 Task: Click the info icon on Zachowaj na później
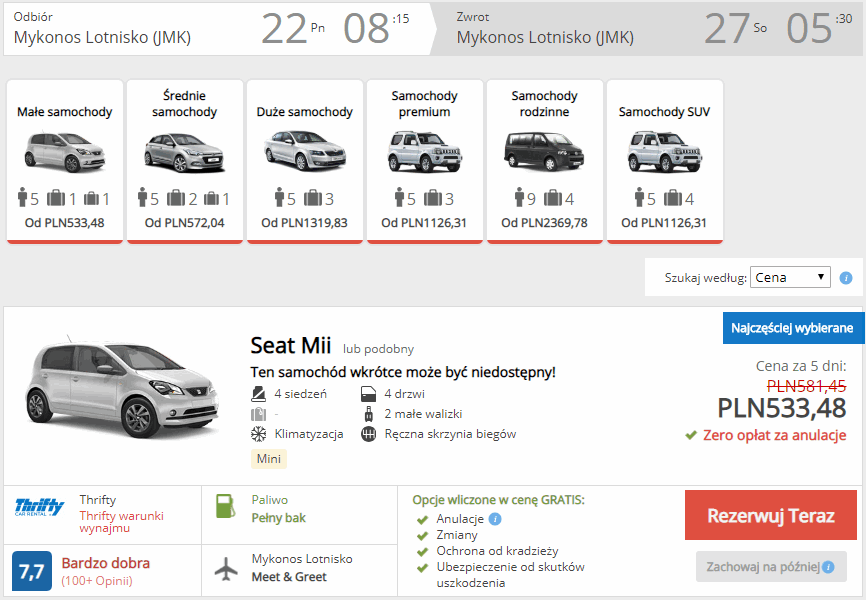point(827,567)
